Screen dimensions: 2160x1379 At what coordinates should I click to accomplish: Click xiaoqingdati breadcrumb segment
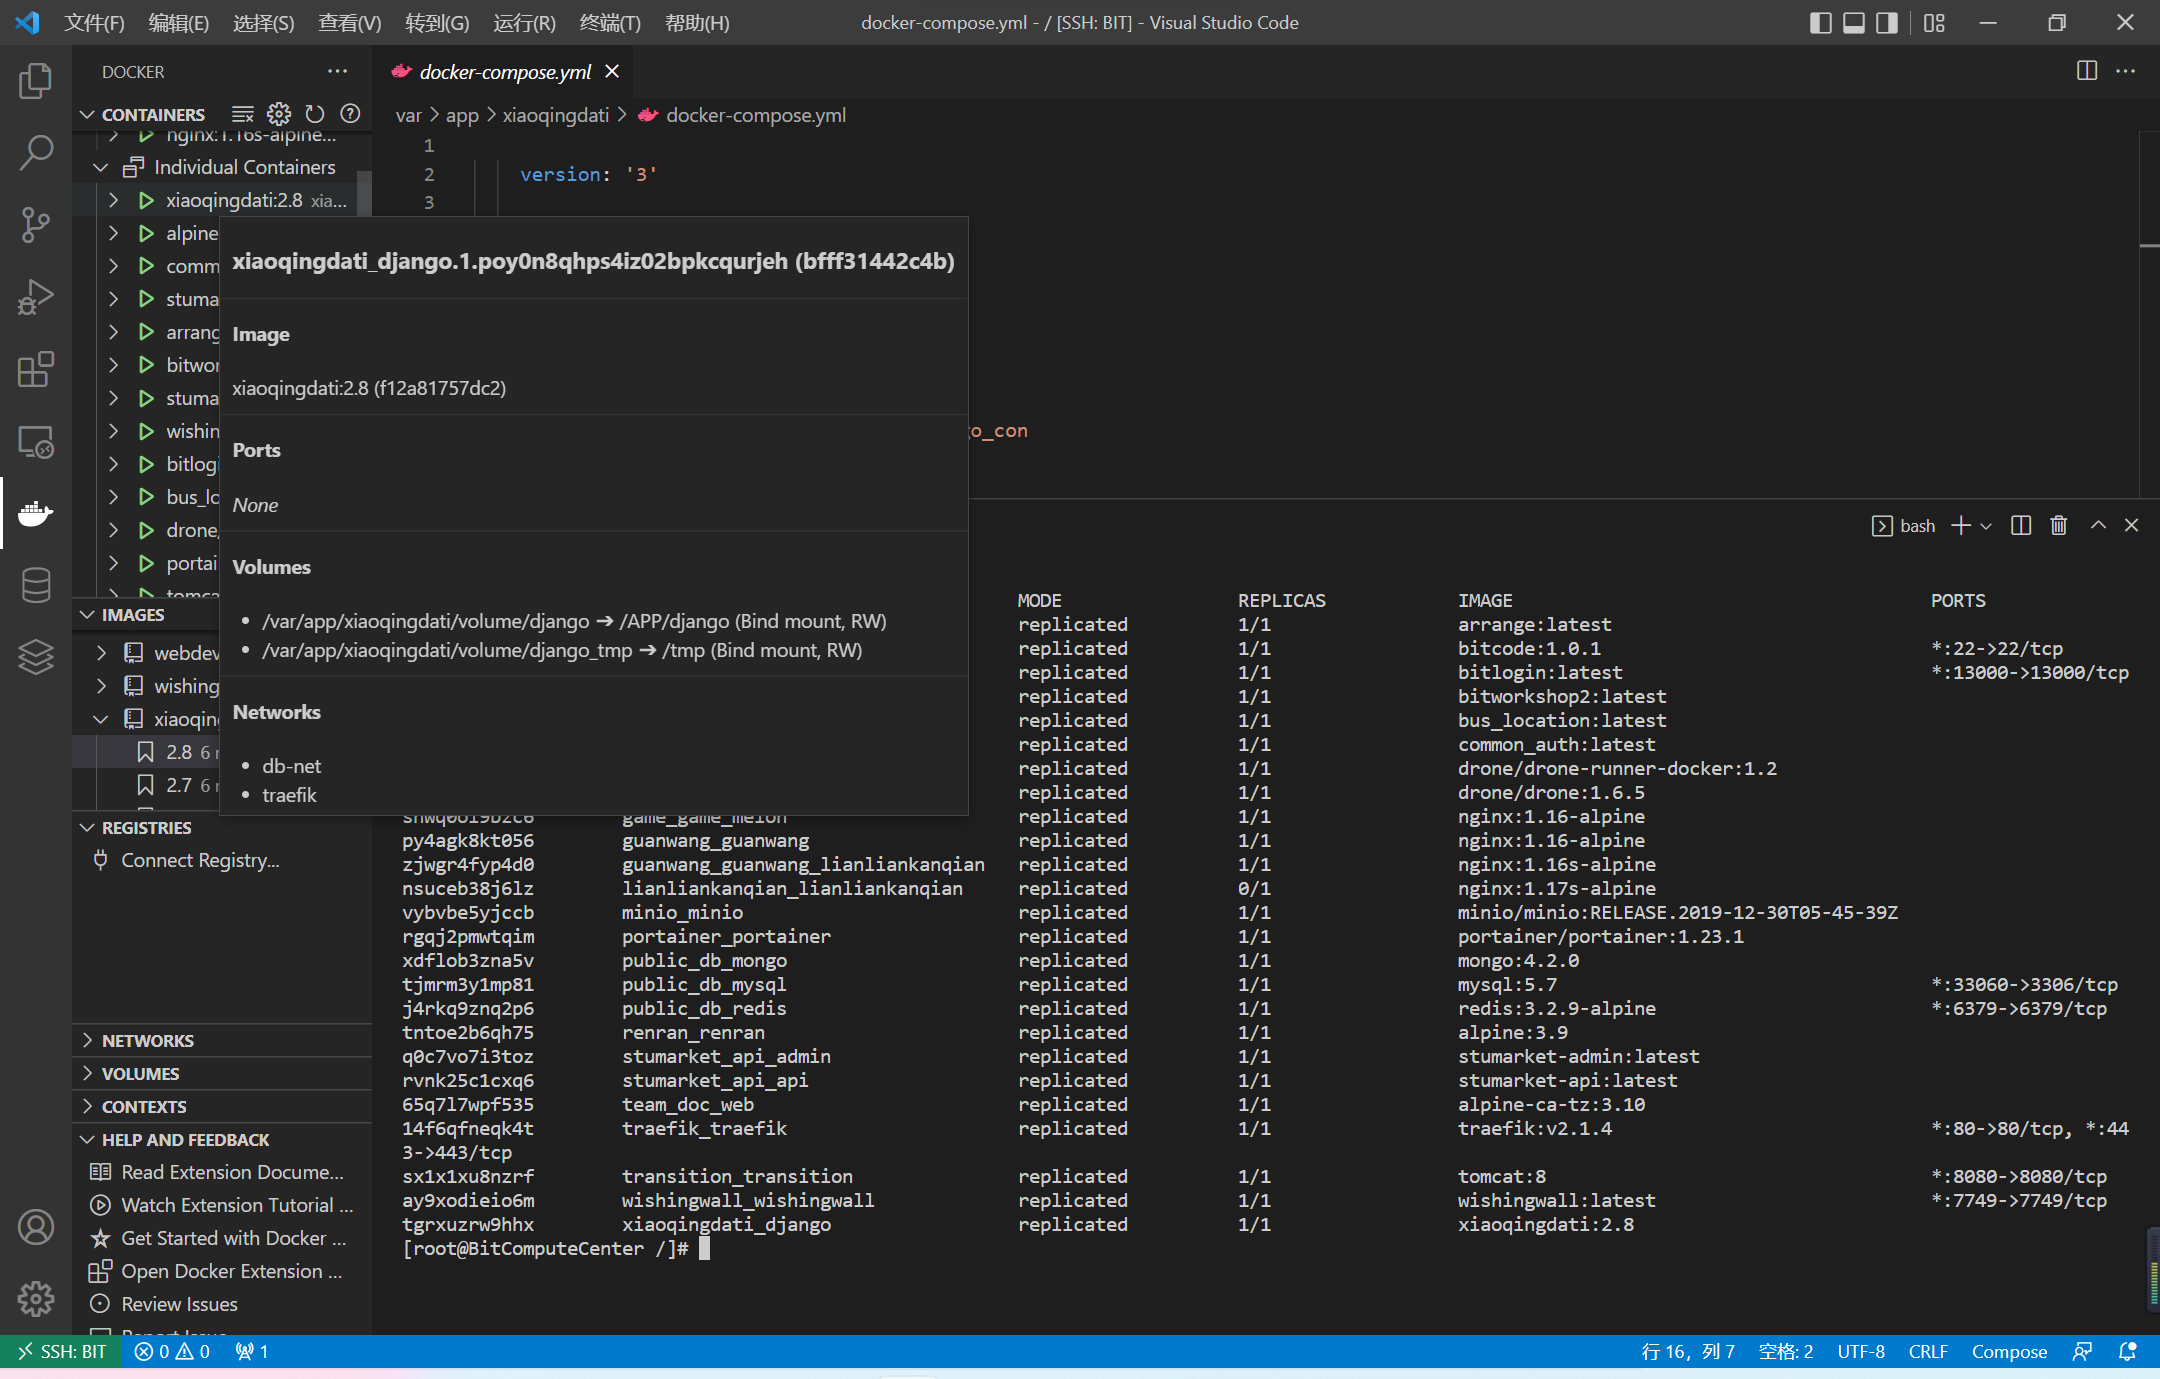click(x=555, y=115)
